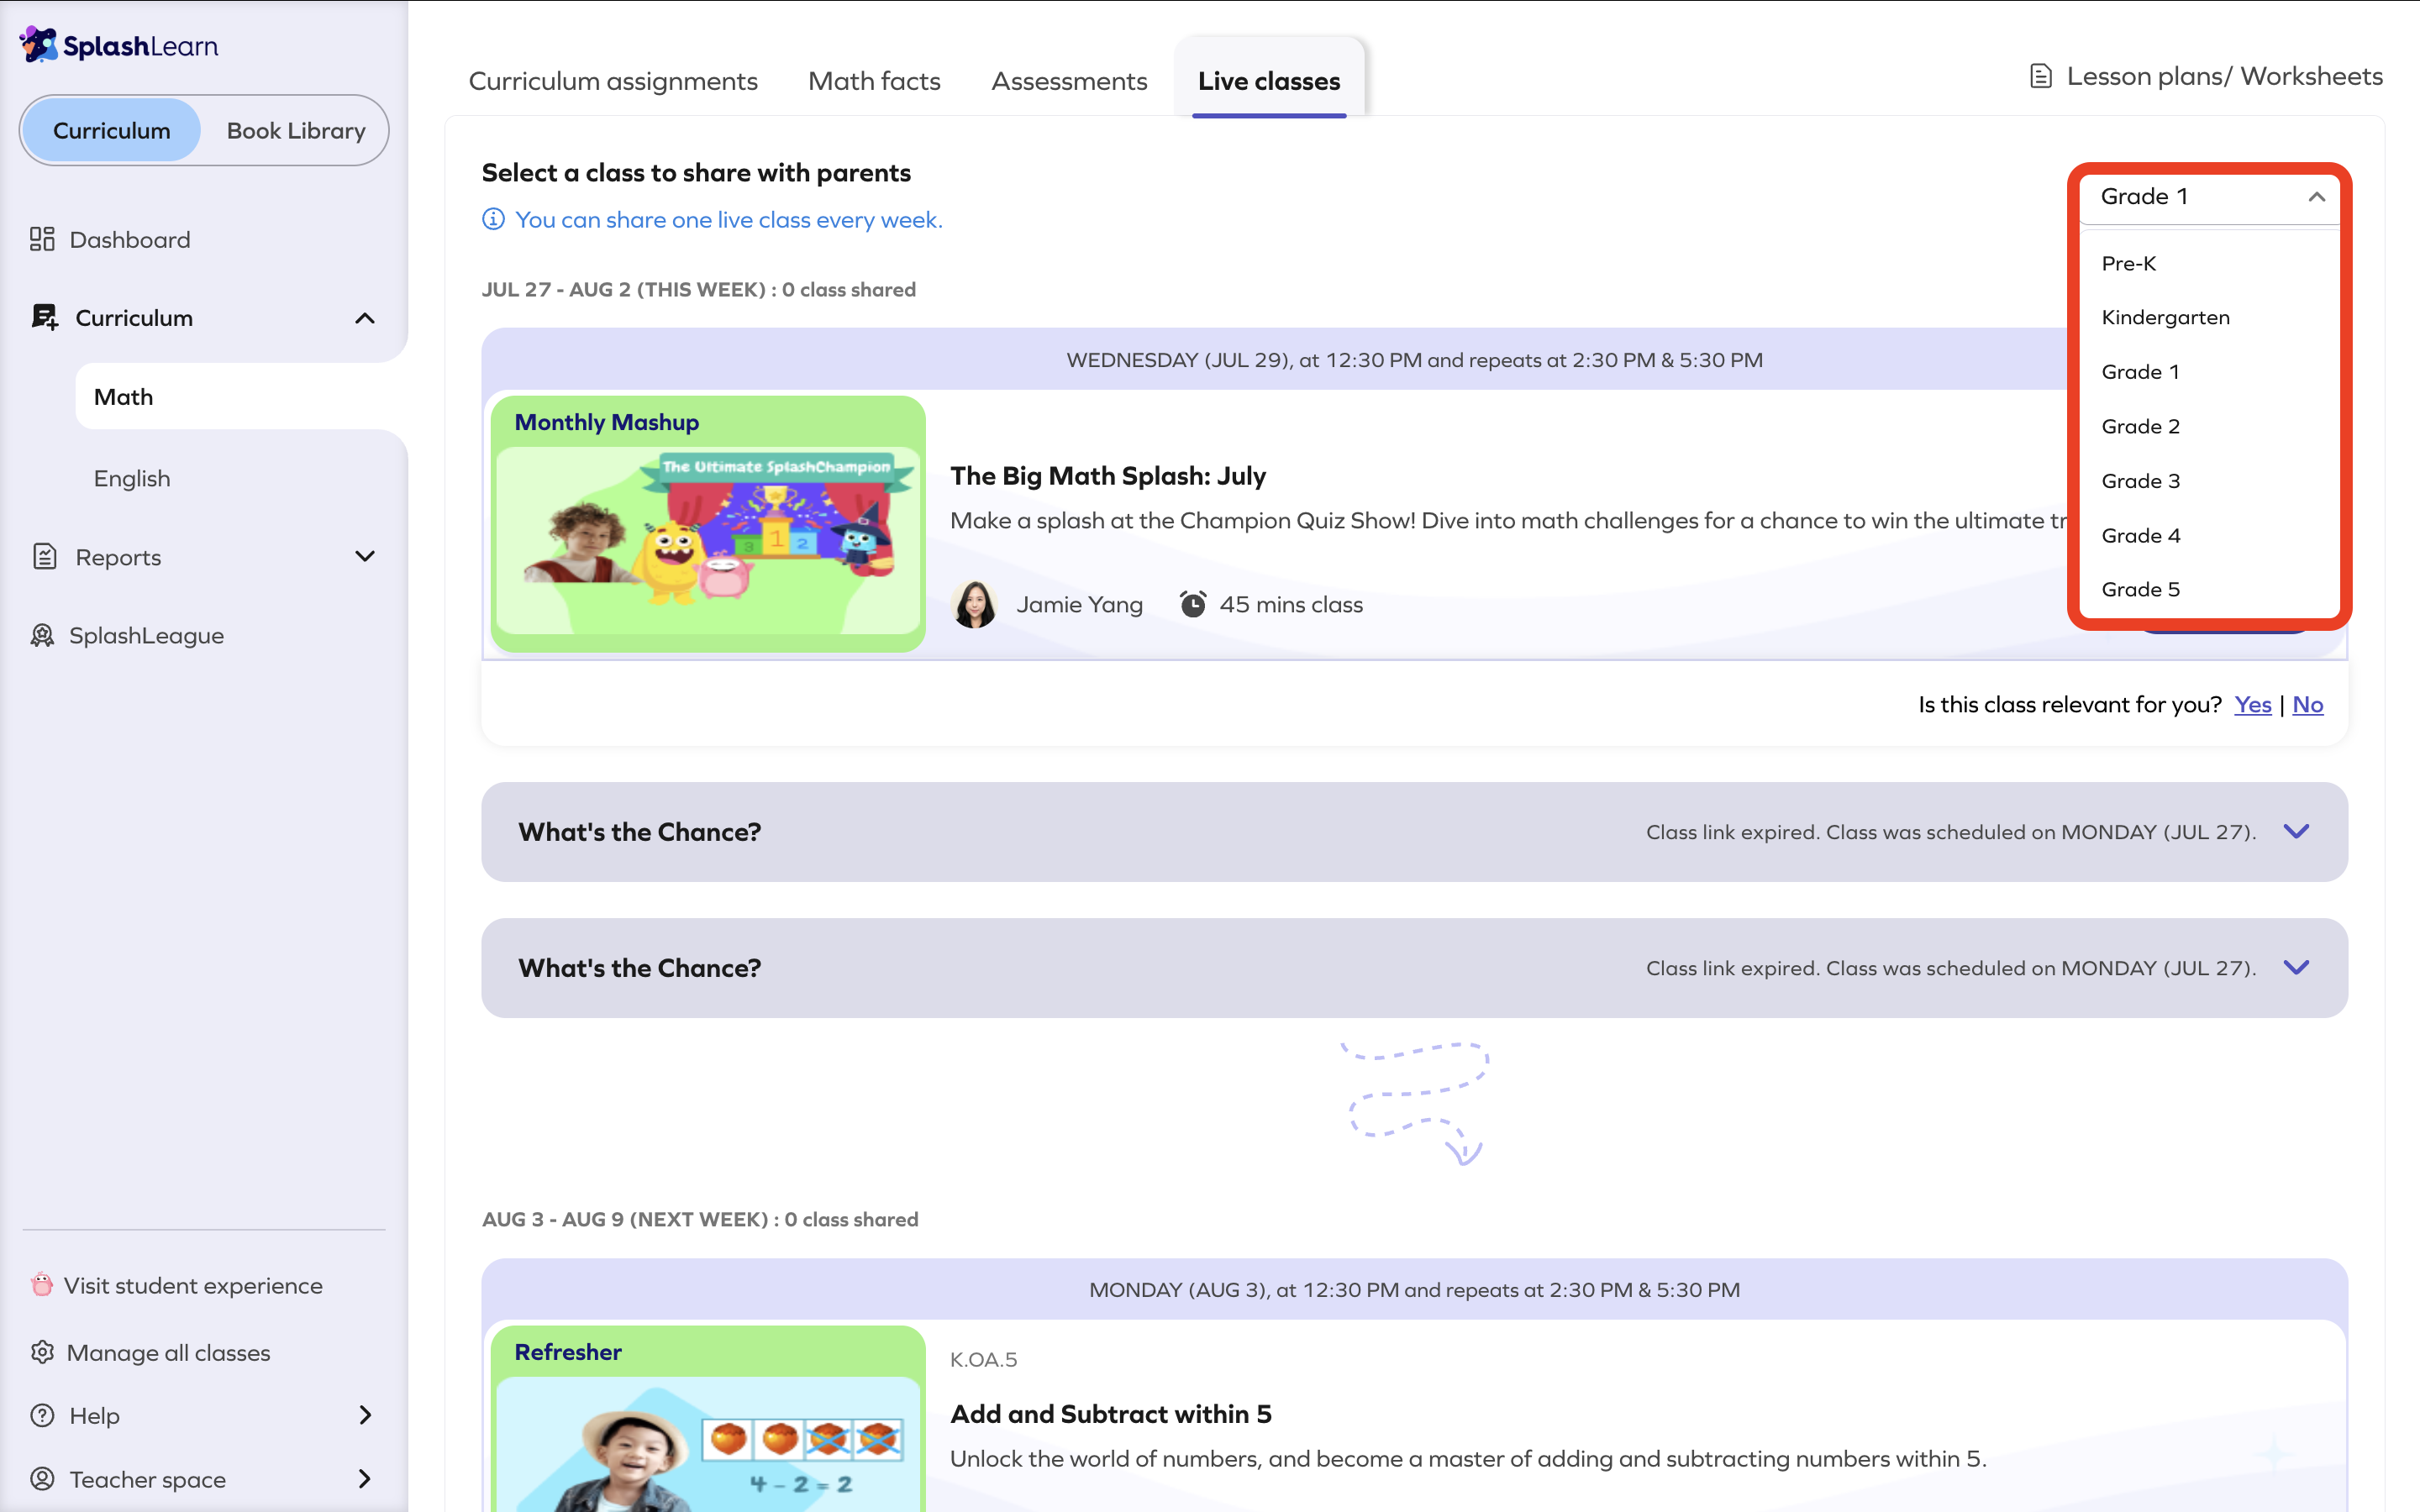Close the Grade 1 dropdown selector
Screen dimensions: 2420x1512
click(x=2209, y=196)
